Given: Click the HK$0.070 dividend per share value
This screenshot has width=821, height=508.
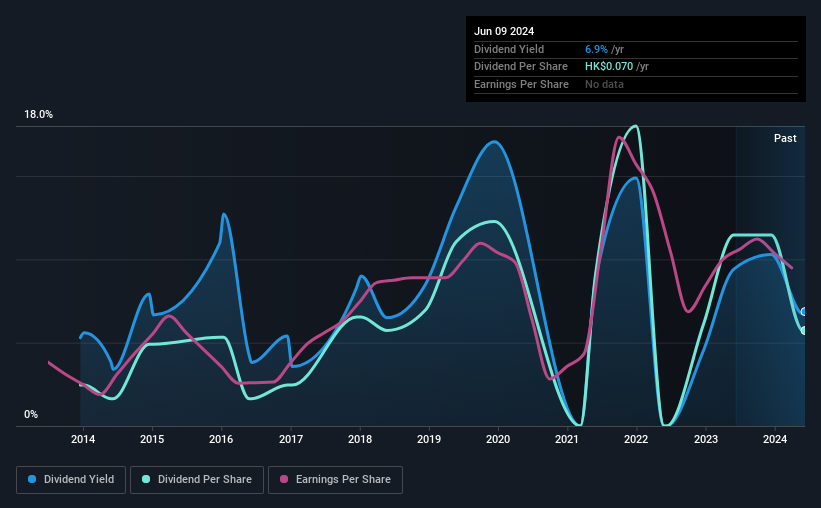Looking at the screenshot, I should click(x=609, y=67).
